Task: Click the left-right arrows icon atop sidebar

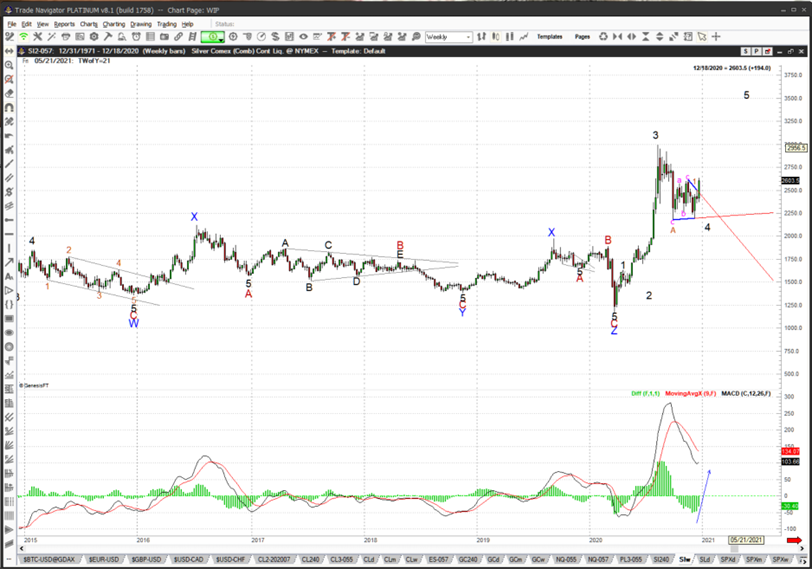Action: pyautogui.click(x=9, y=51)
